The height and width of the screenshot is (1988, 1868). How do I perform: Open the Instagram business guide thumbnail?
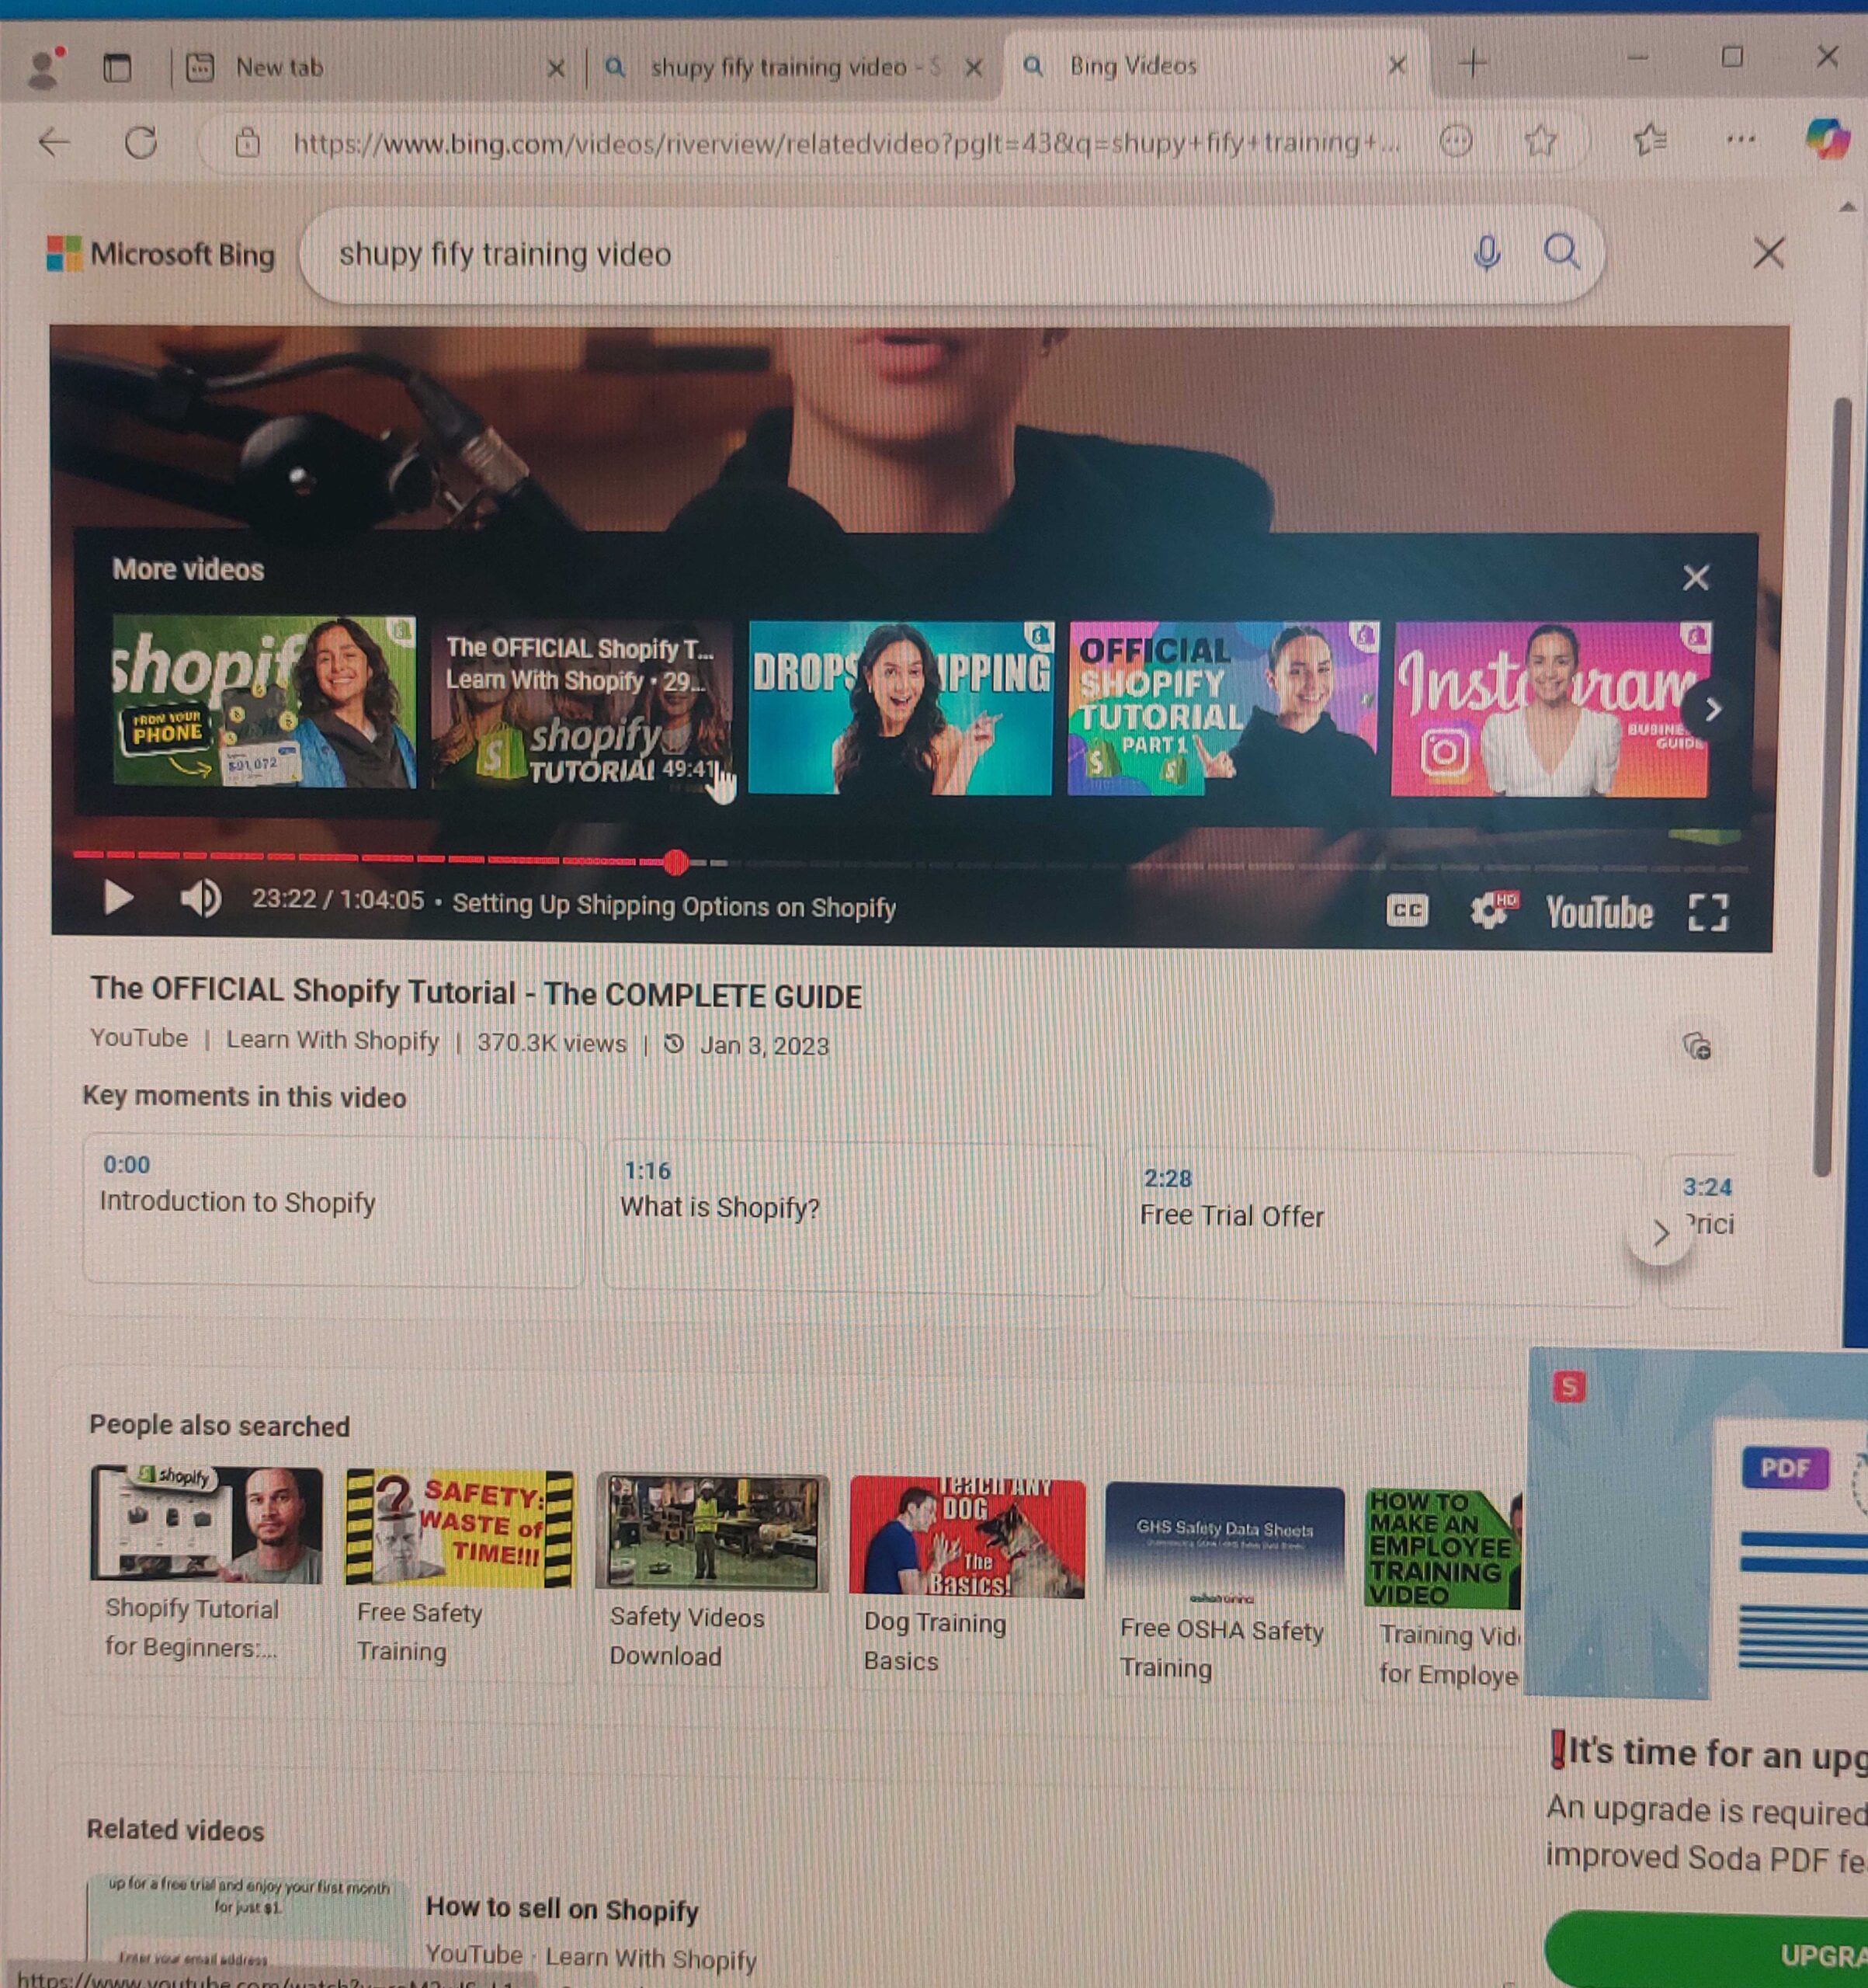point(1550,709)
